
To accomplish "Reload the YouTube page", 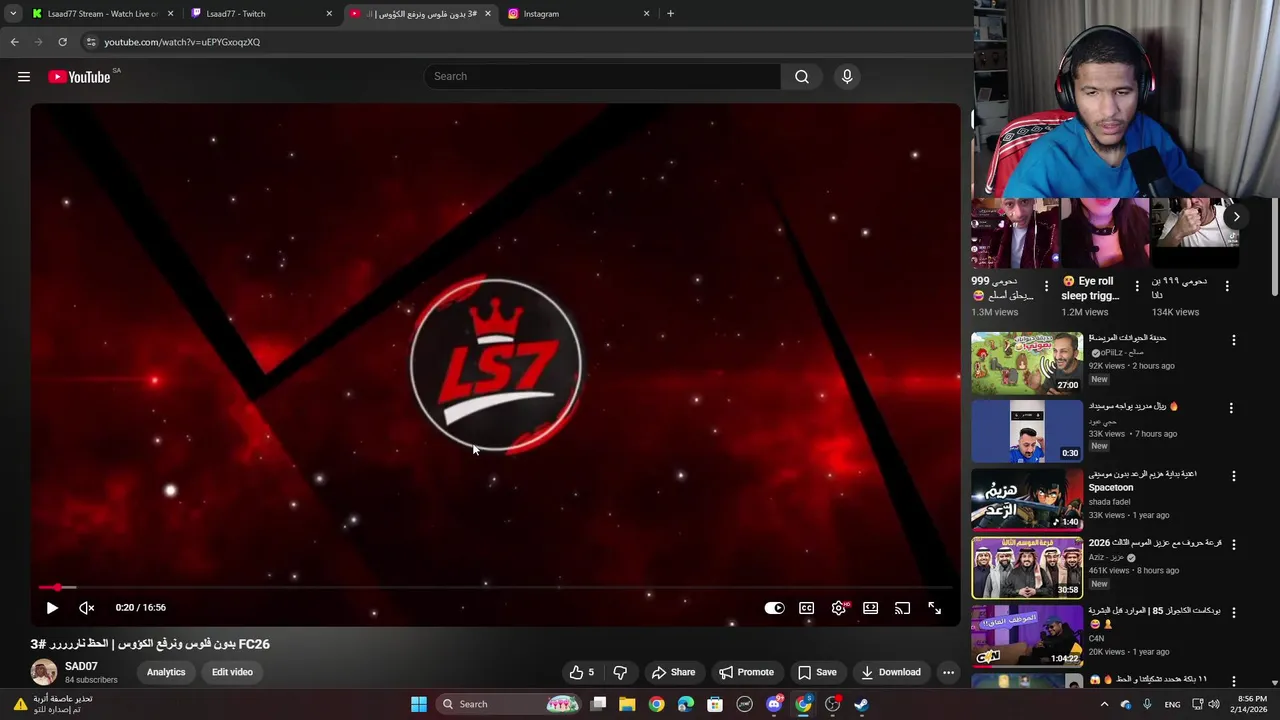I will coord(62,42).
